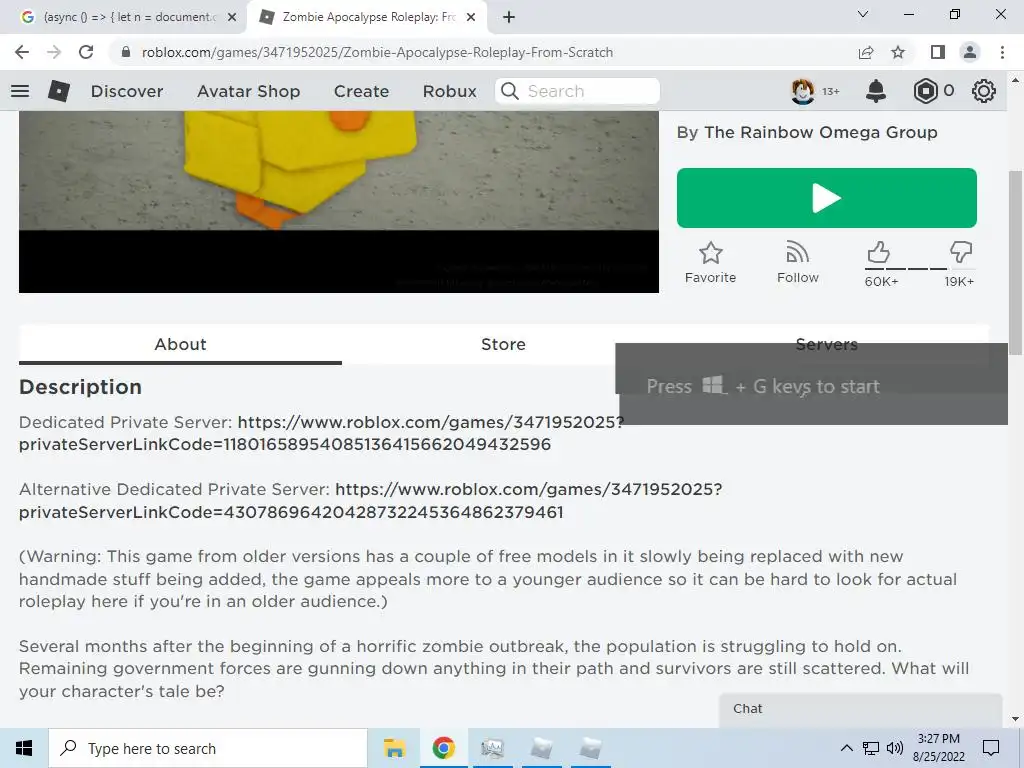
Task: Open the Discover page
Action: 127,91
